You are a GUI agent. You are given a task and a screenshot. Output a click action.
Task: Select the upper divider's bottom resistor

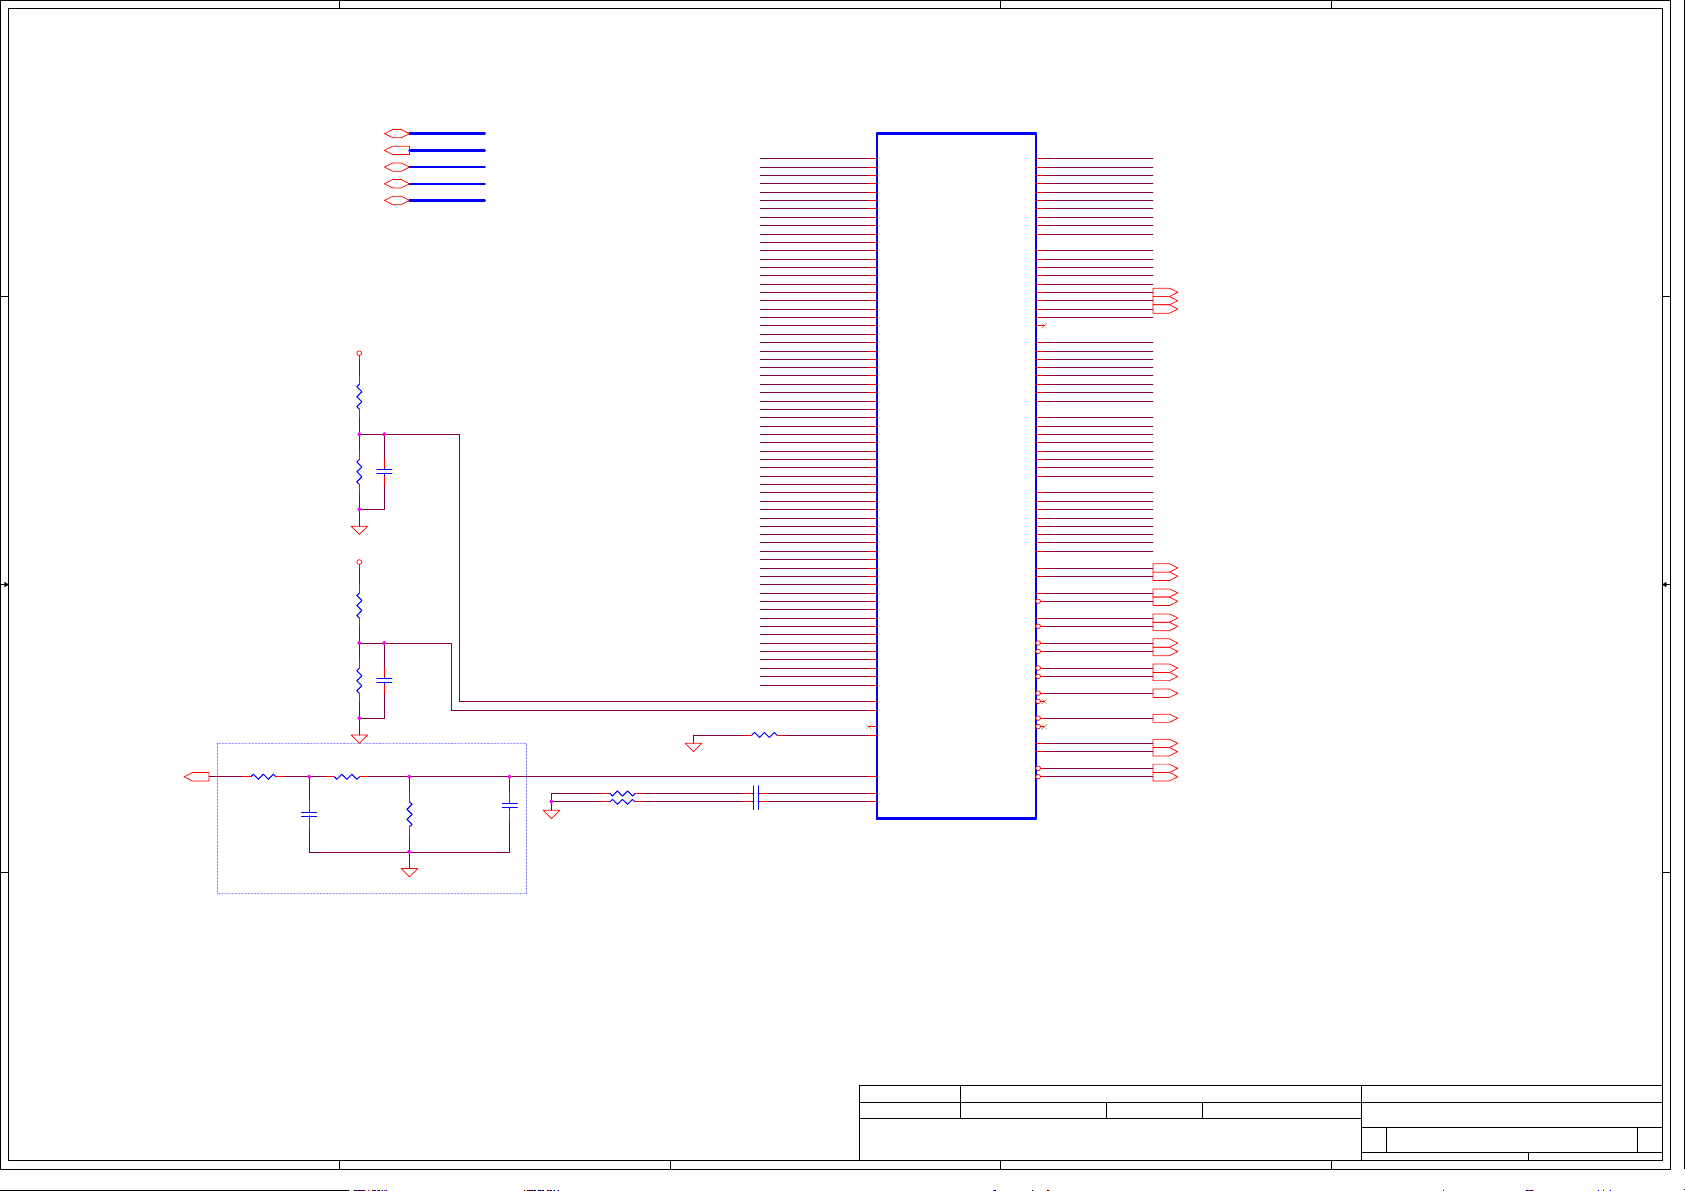(x=359, y=472)
